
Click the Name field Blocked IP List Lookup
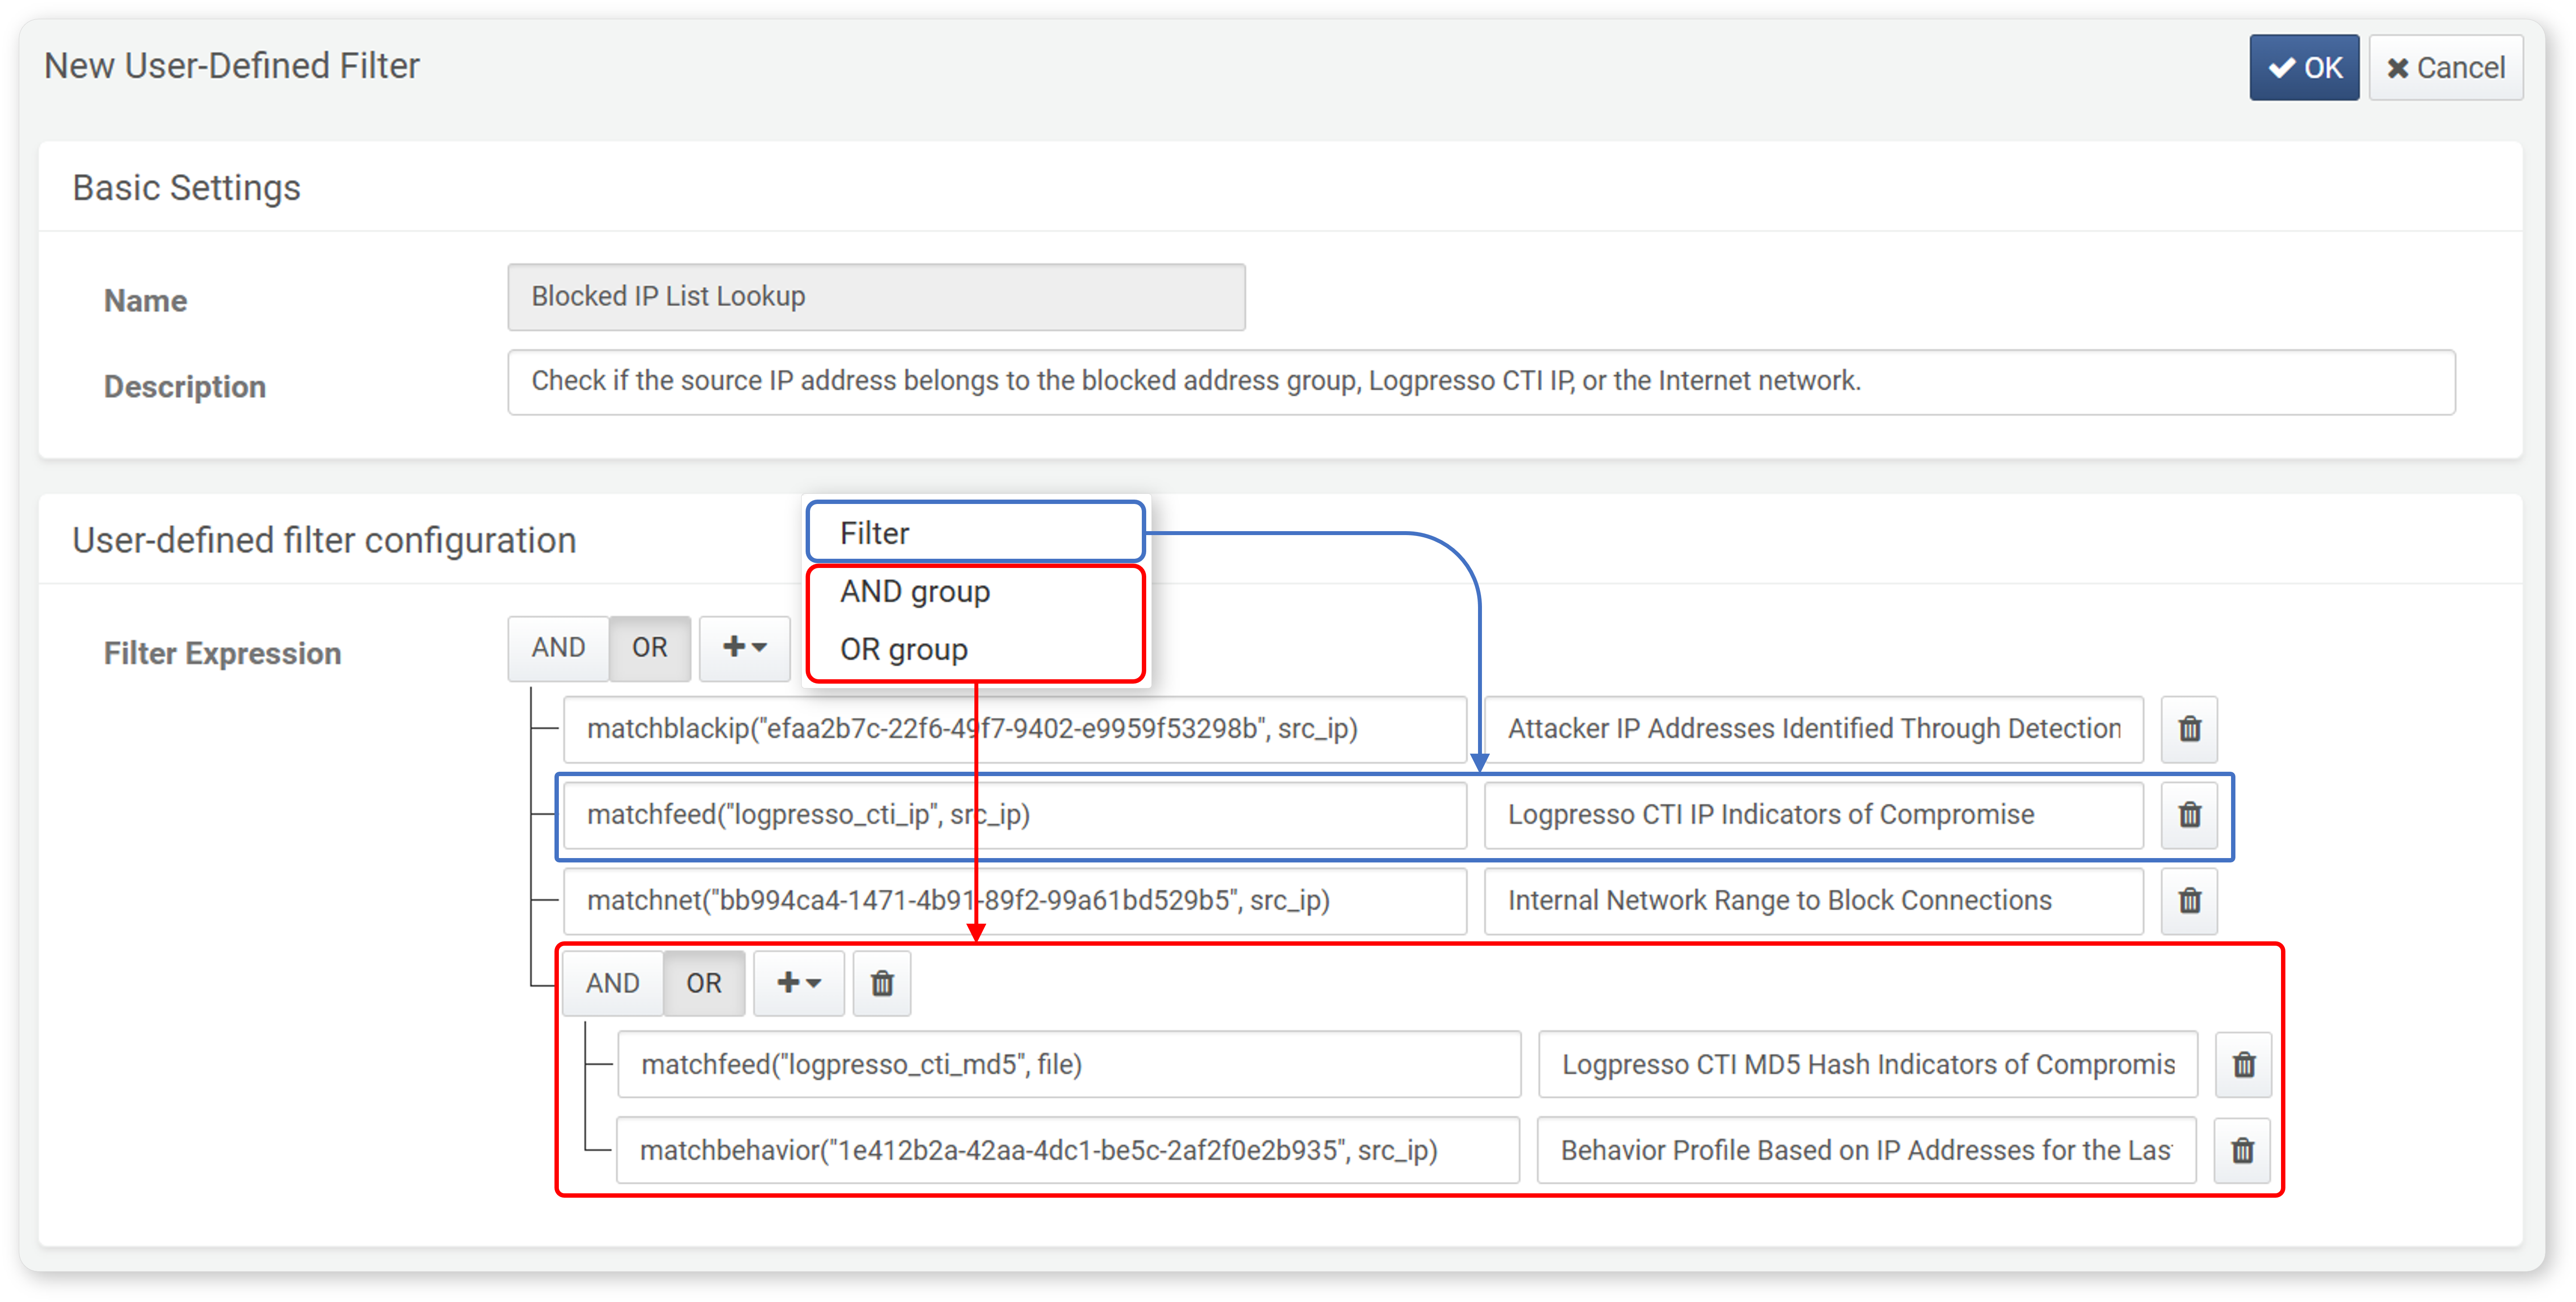coord(876,297)
